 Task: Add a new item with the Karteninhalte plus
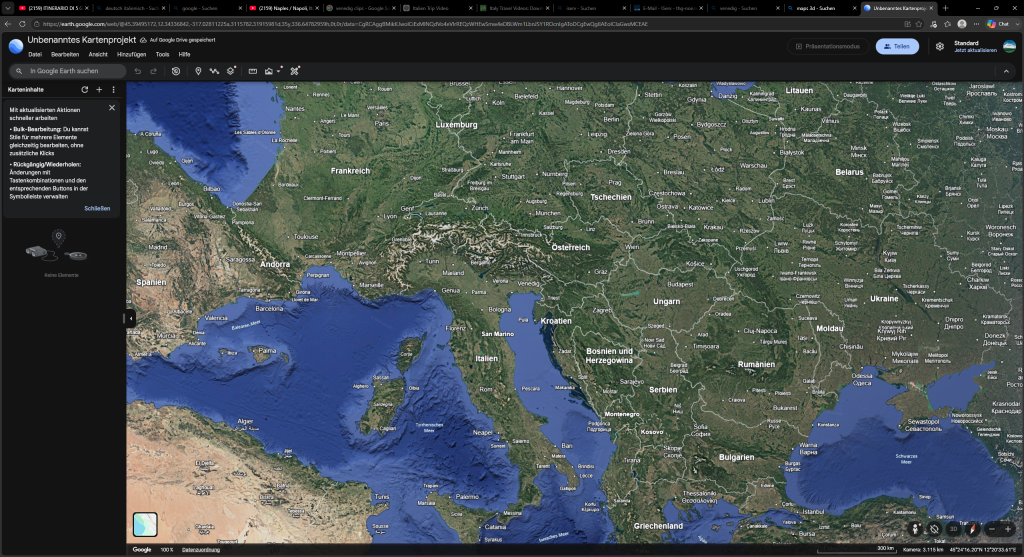point(99,89)
